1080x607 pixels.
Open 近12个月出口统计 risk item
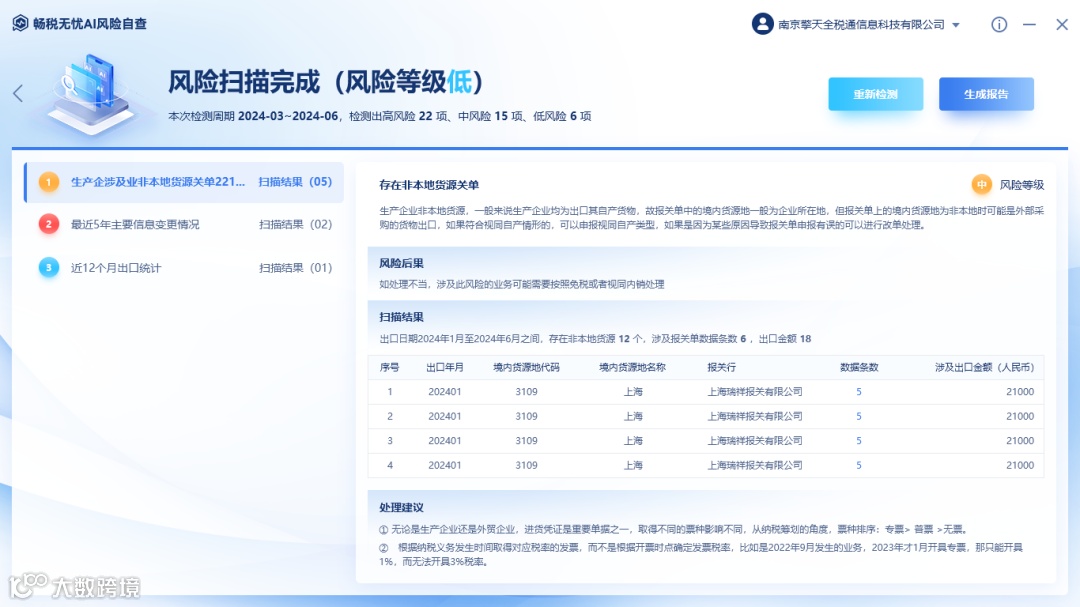pyautogui.click(x=116, y=268)
